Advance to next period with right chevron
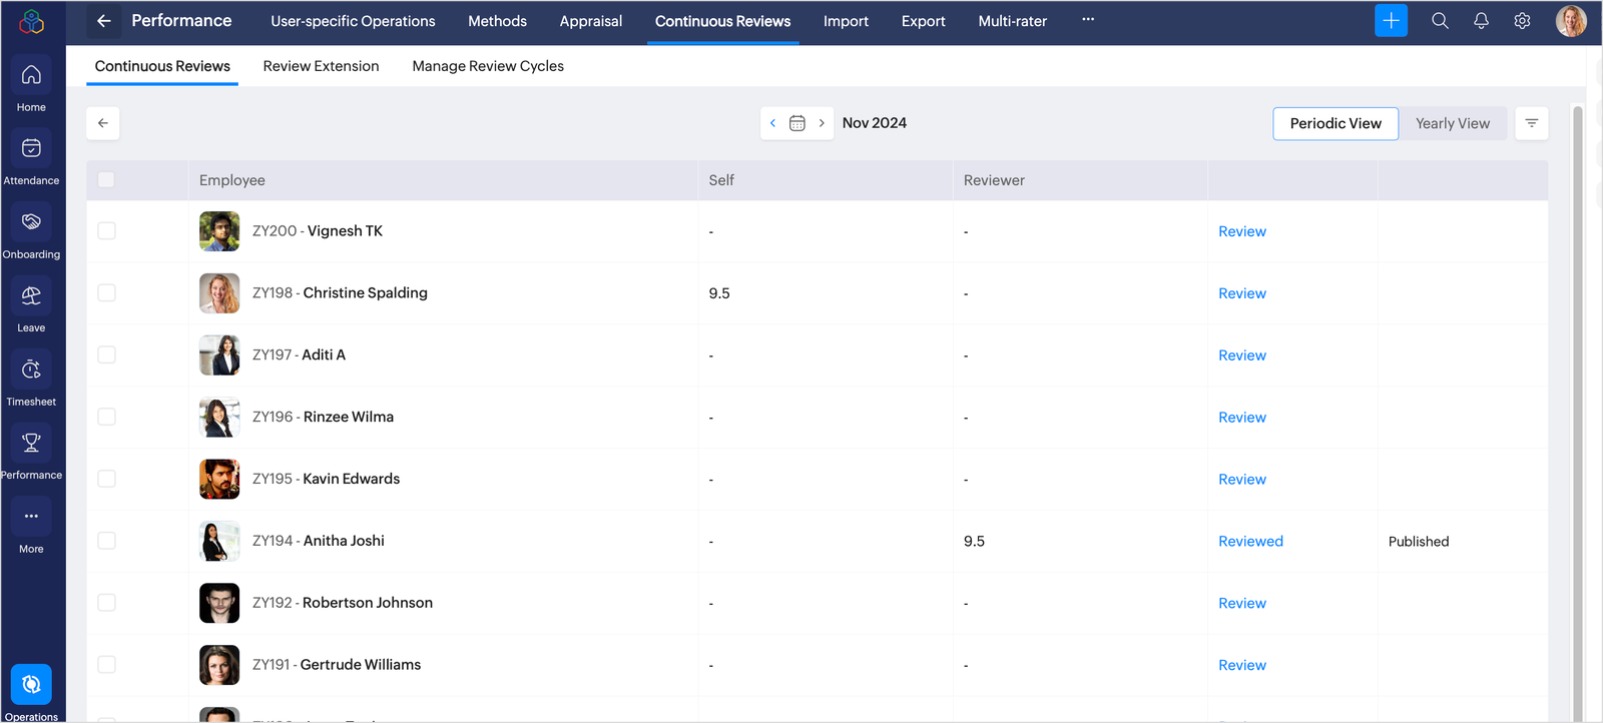1603x723 pixels. pos(822,123)
